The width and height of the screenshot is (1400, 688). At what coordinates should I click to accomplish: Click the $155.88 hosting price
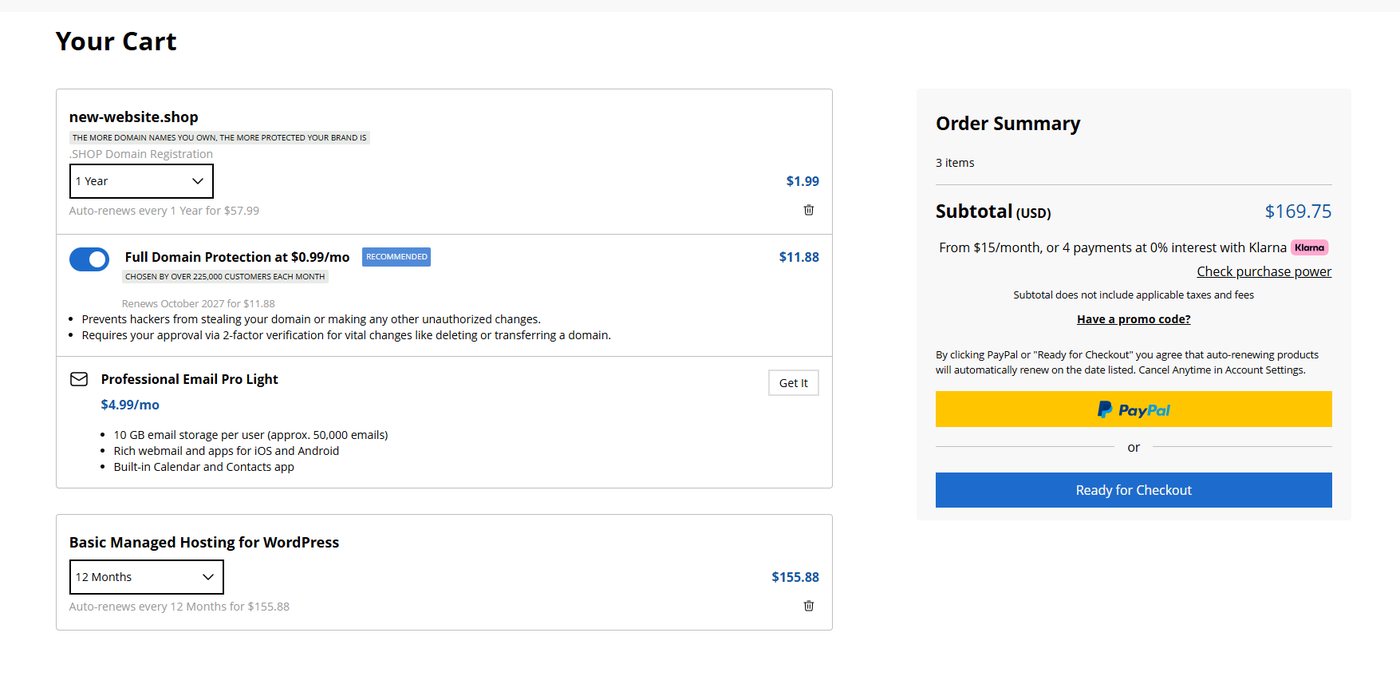tap(795, 577)
